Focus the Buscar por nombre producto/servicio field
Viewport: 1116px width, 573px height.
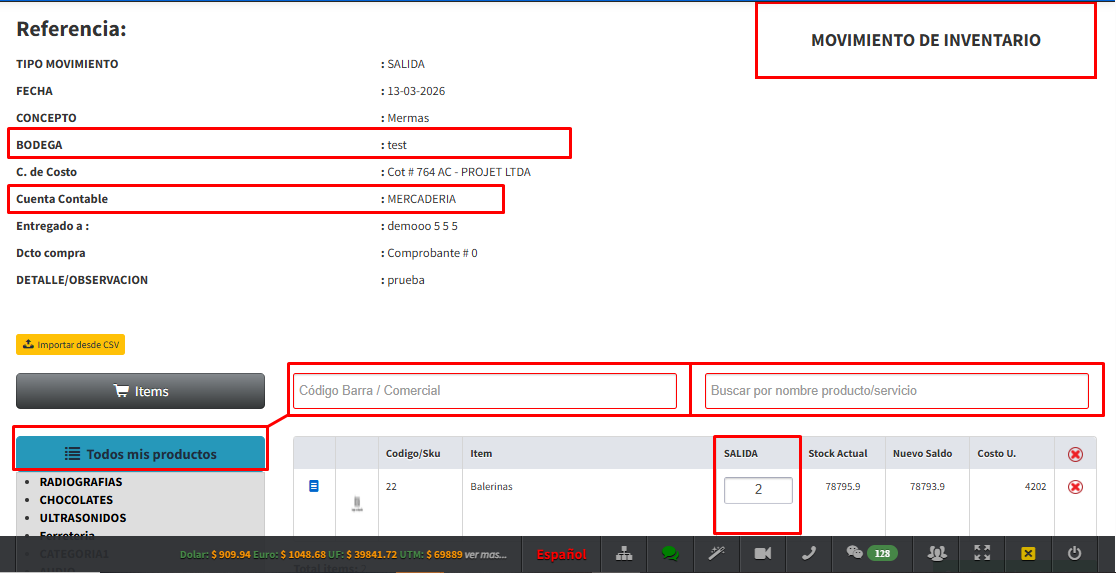pyautogui.click(x=897, y=390)
